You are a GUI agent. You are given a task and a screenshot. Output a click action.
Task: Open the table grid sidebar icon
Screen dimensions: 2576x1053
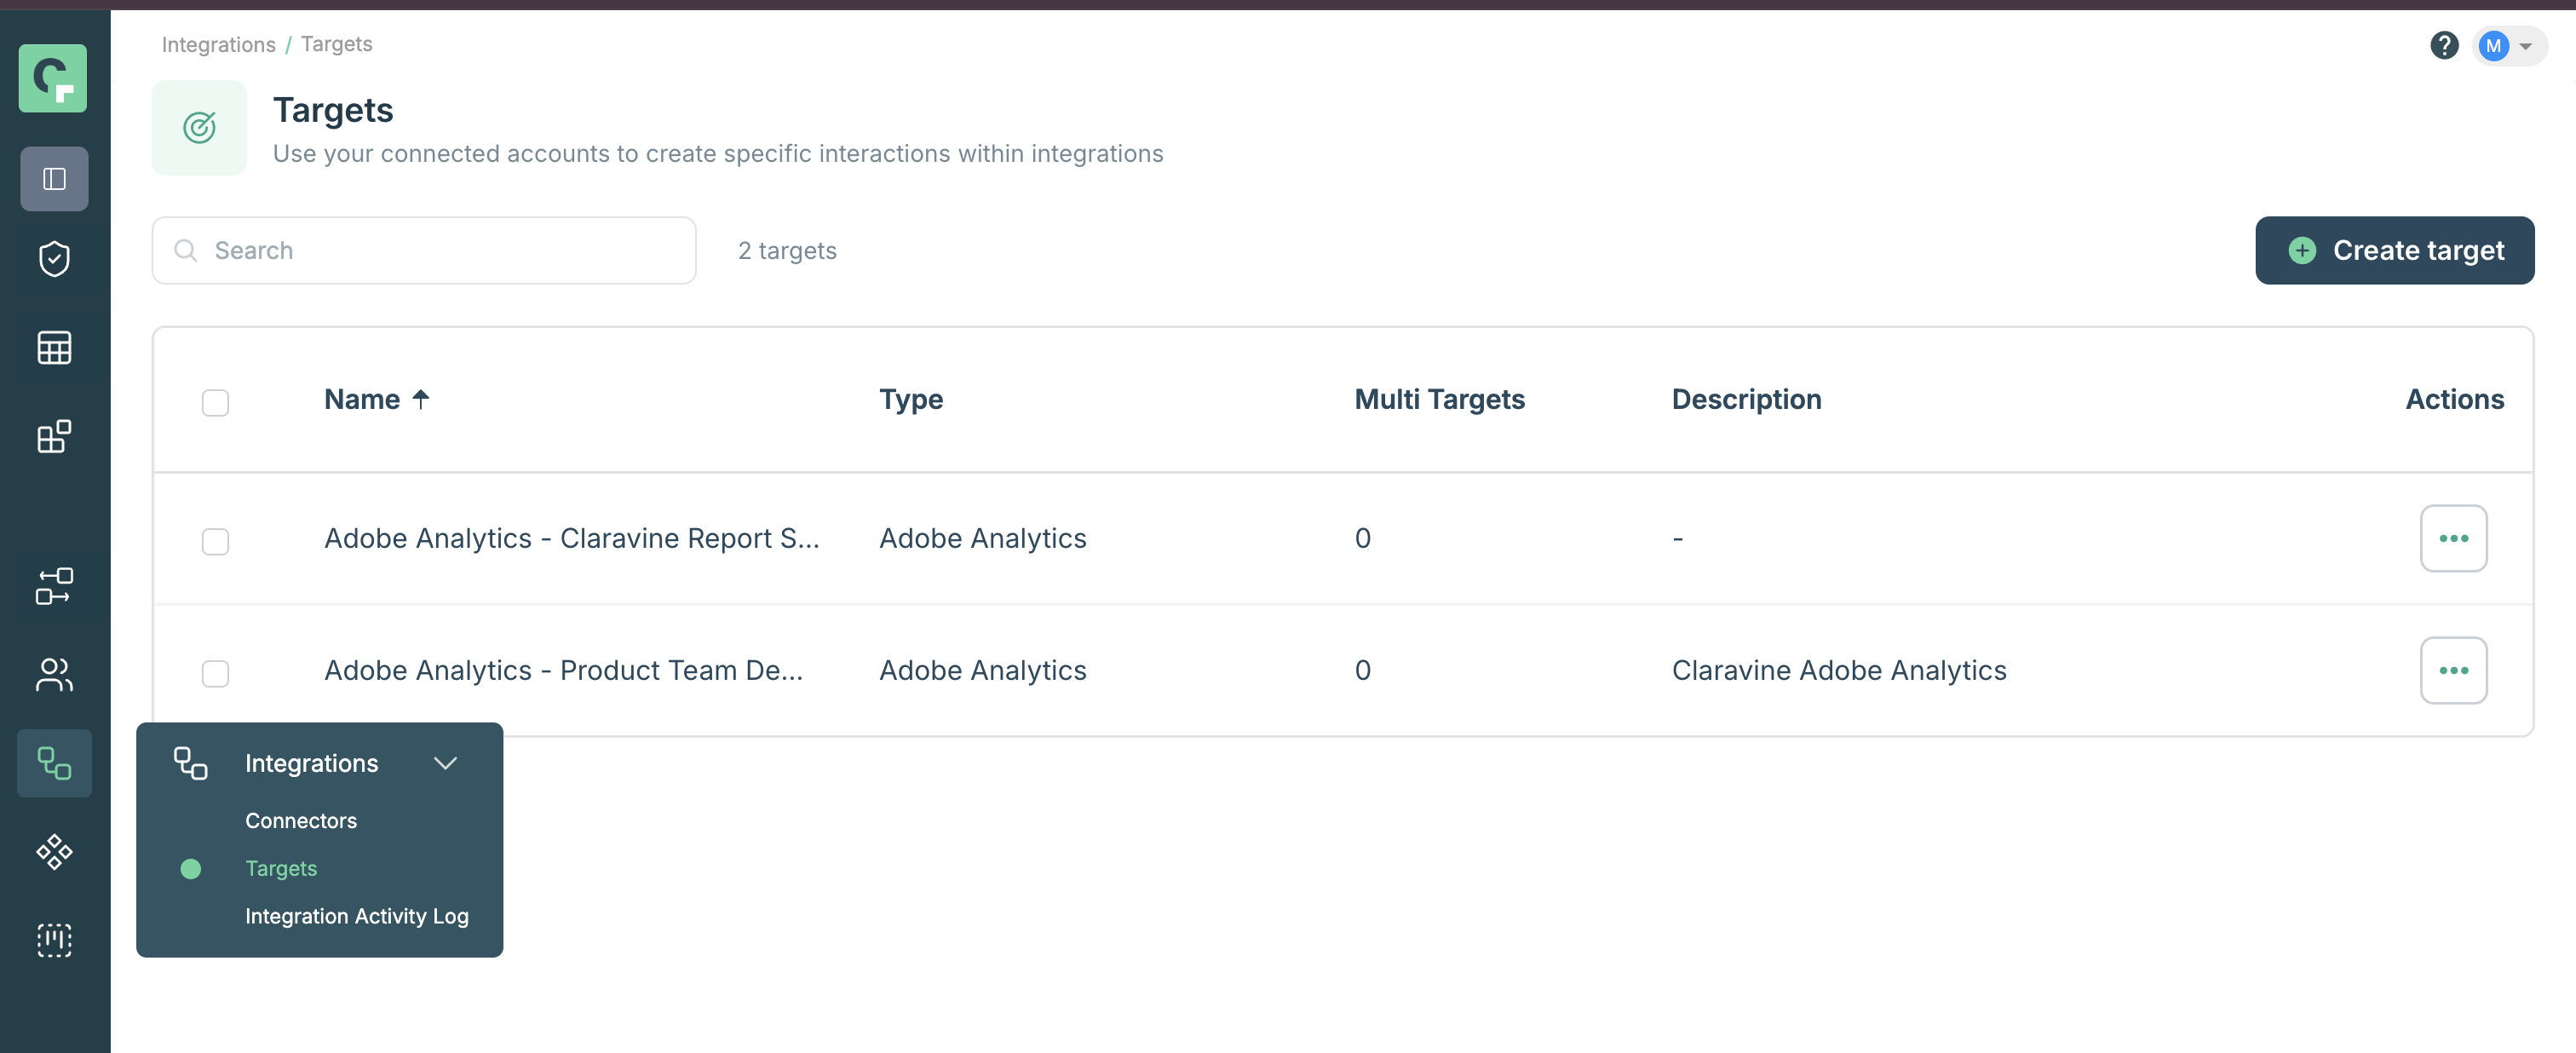[54, 348]
